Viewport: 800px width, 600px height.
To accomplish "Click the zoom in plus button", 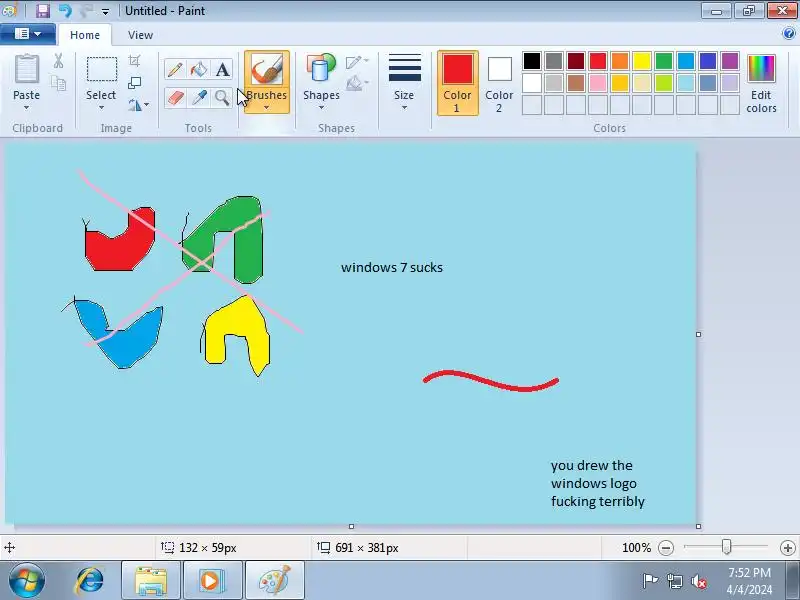I will (787, 548).
